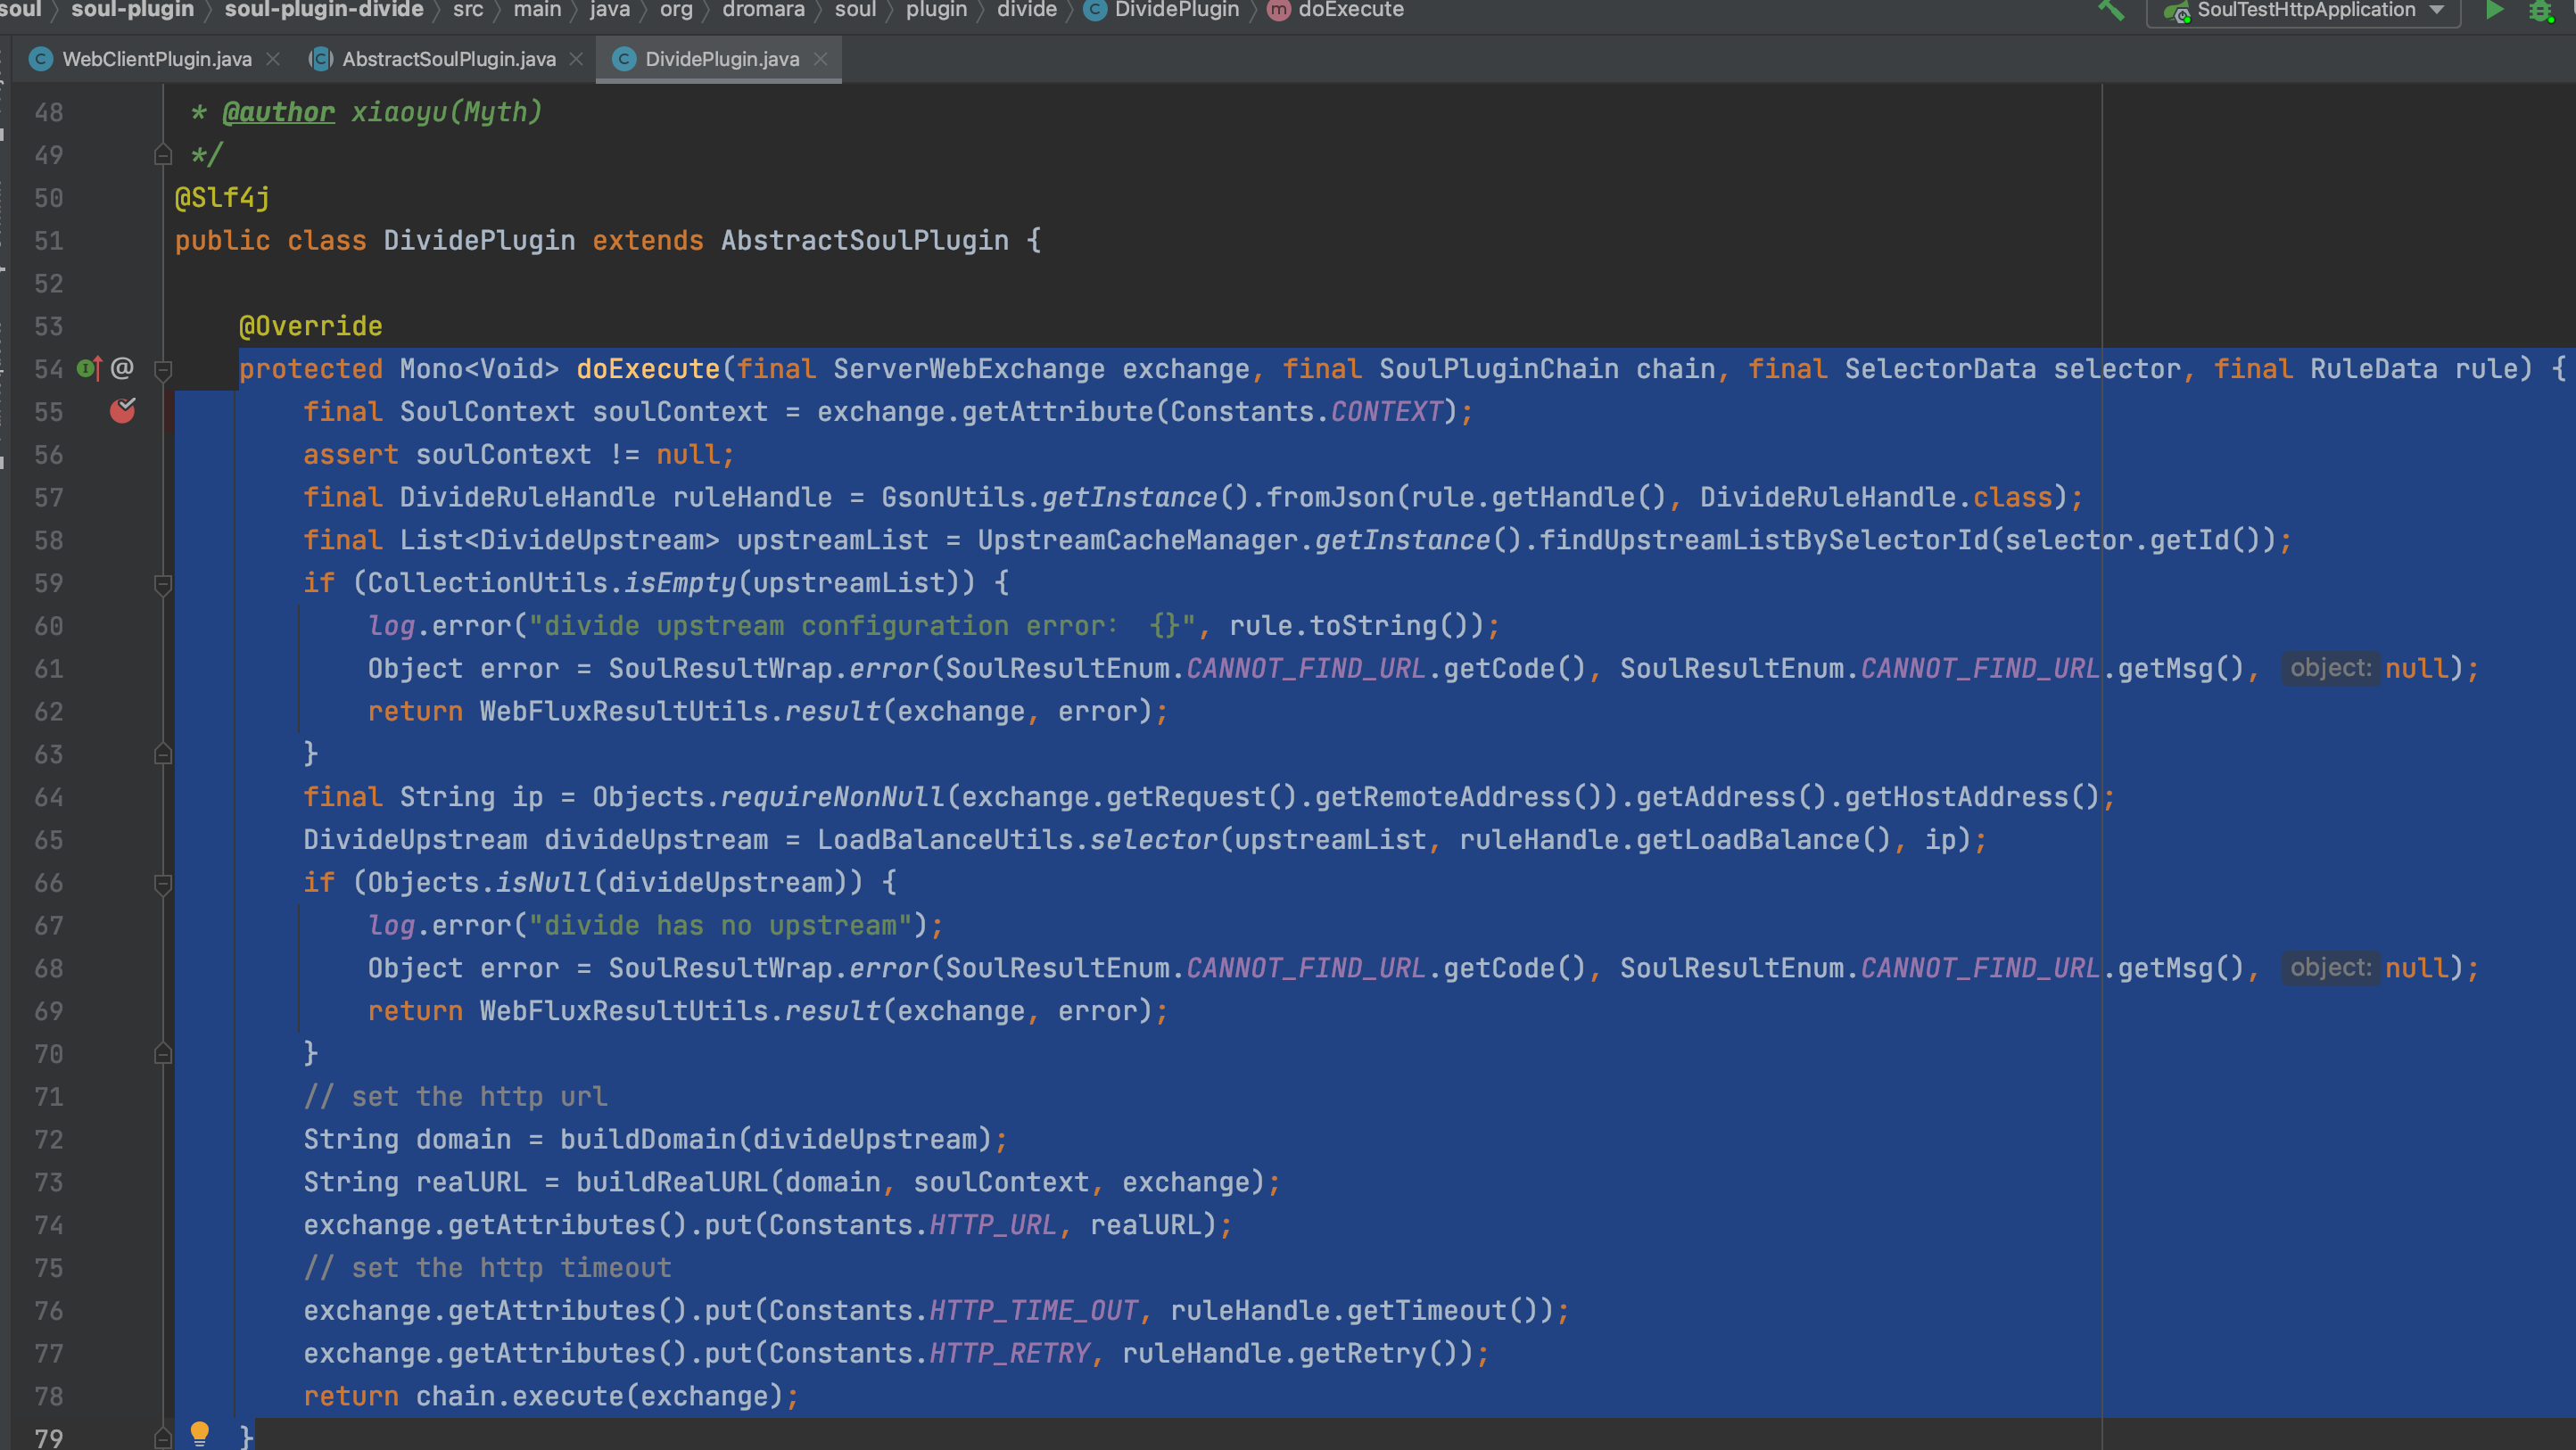Click the fold end marker at line 70

pyautogui.click(x=163, y=1054)
